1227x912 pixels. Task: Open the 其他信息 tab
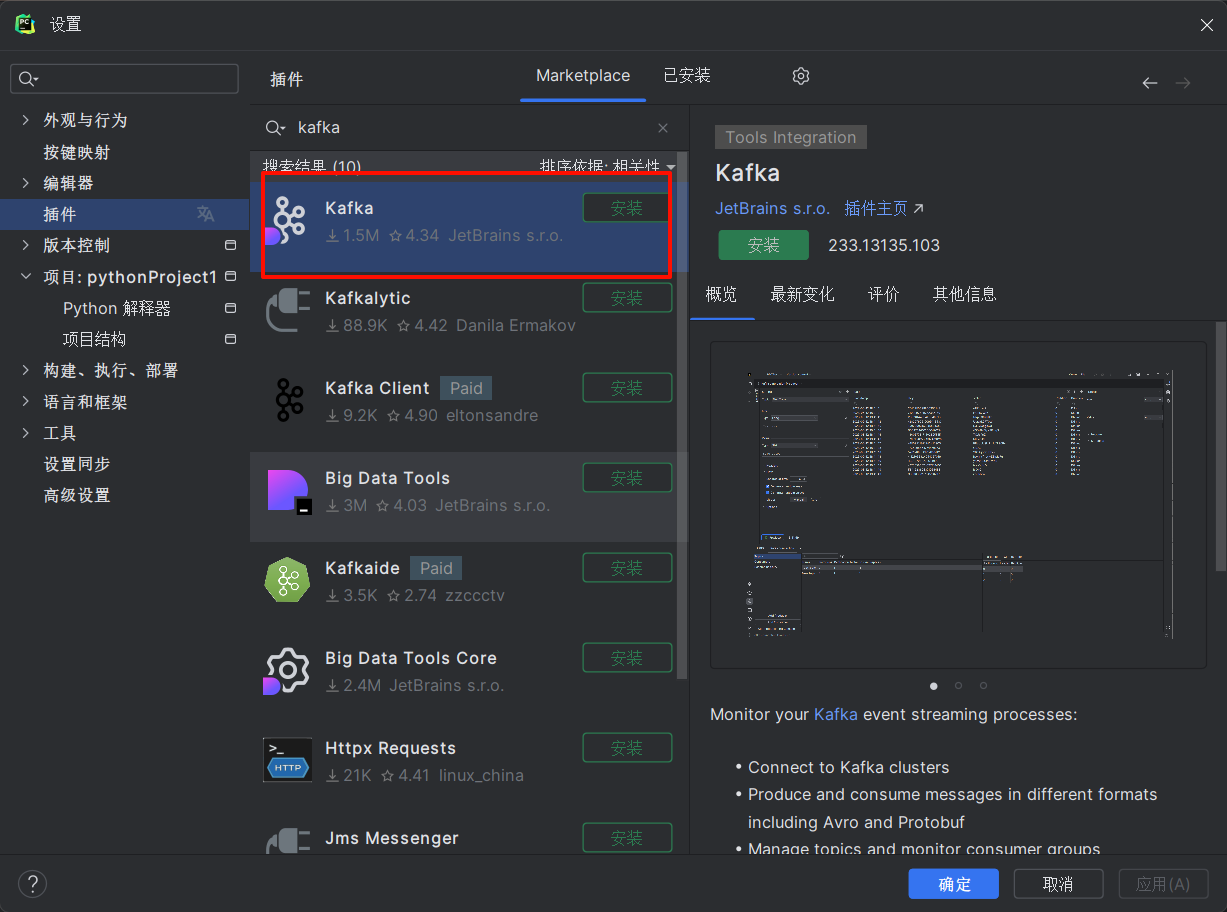coord(965,294)
